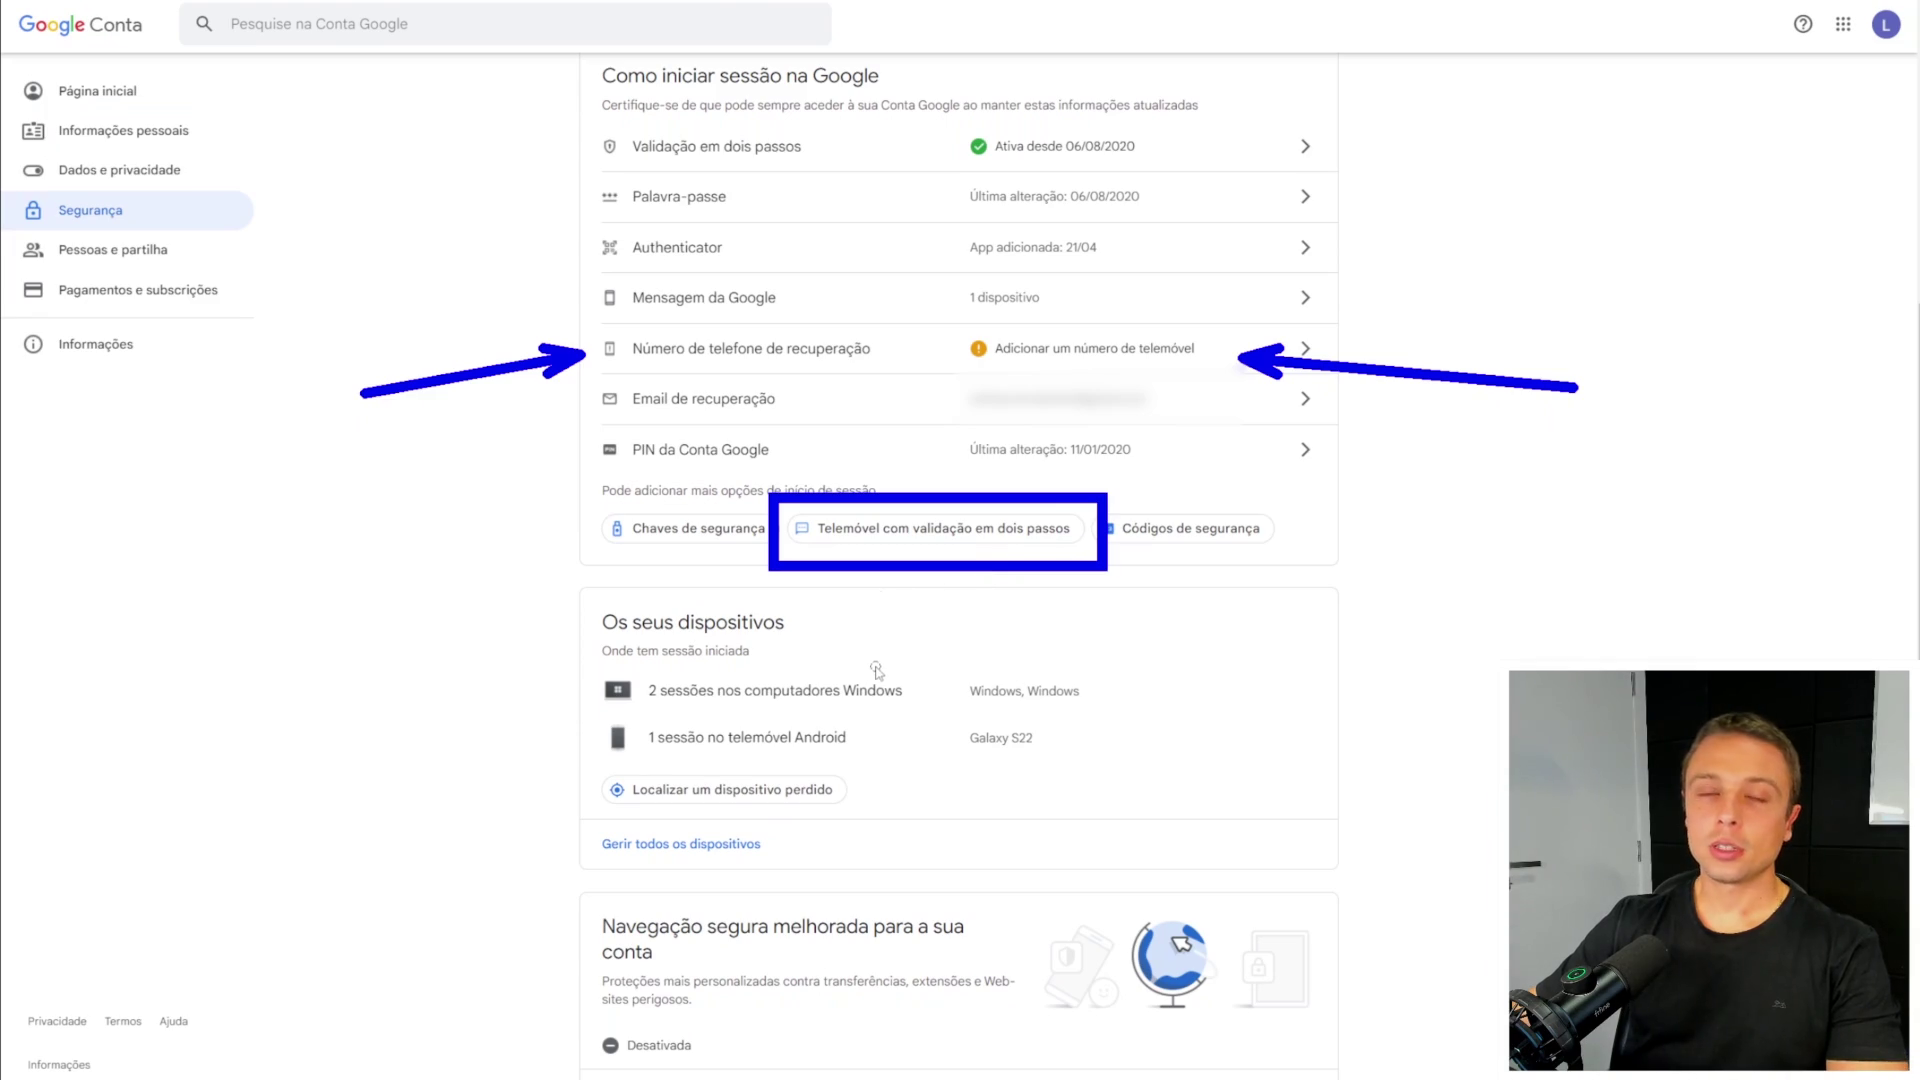1920x1080 pixels.
Task: Click the Informações info circle icon
Action: 33,344
